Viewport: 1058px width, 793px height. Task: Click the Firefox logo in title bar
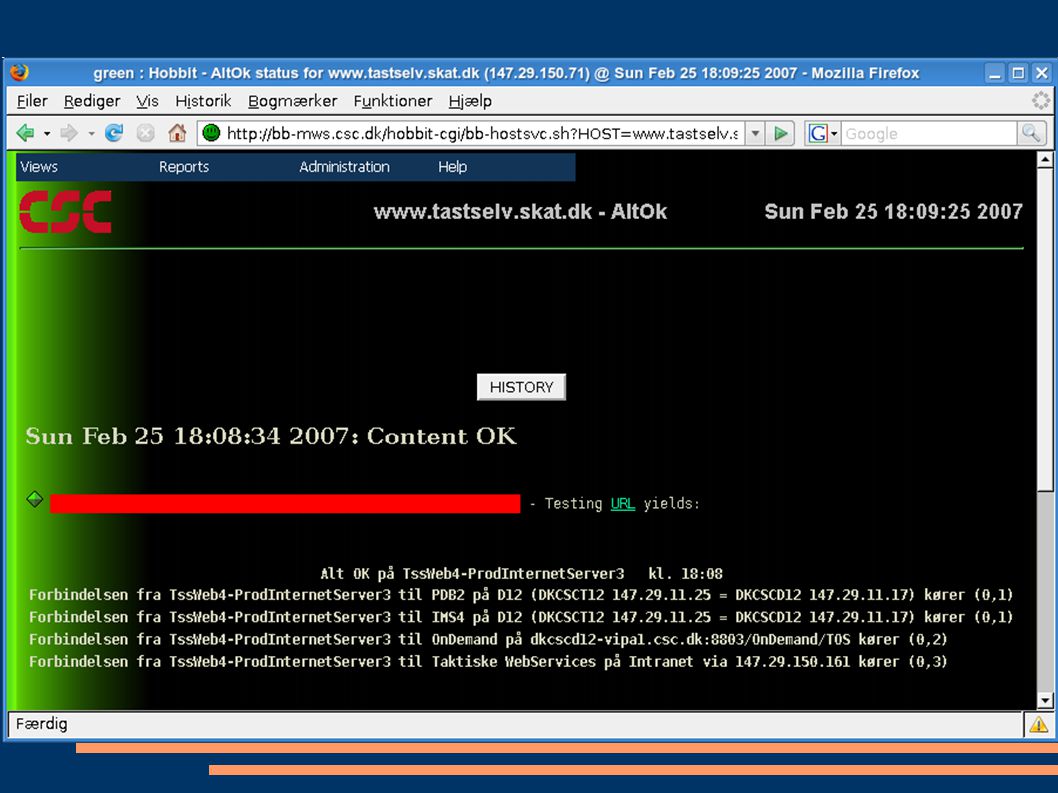[x=20, y=72]
